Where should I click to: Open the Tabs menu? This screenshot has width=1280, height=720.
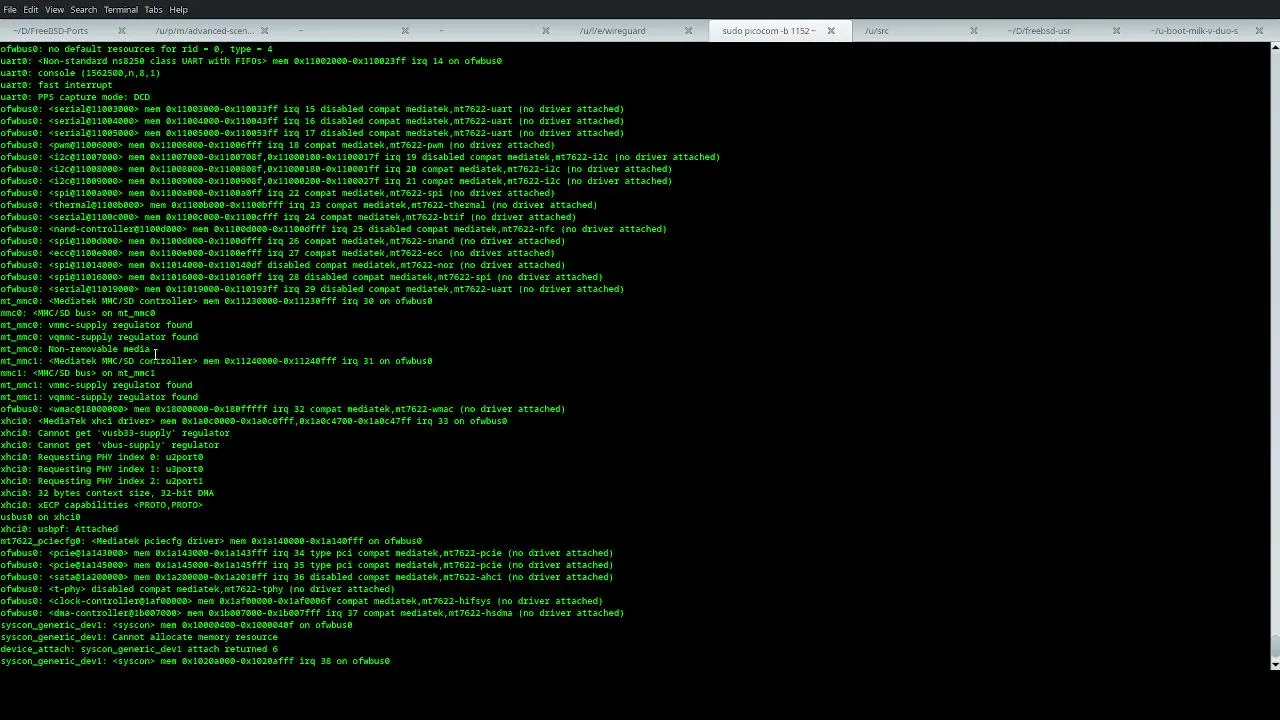click(153, 10)
